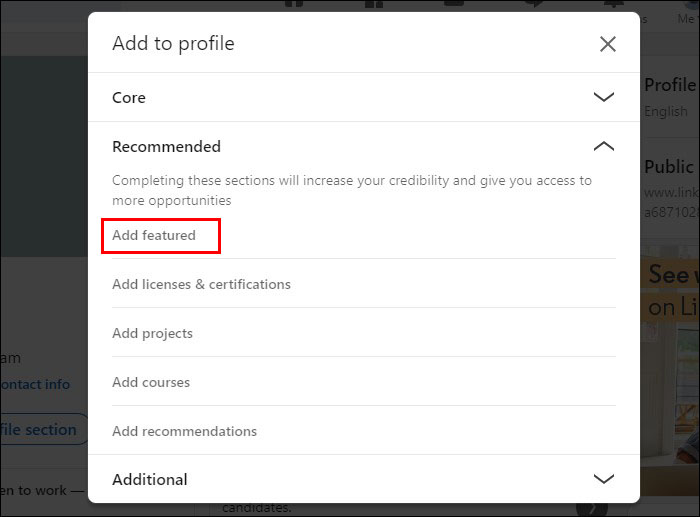Click the Core section heading
The height and width of the screenshot is (517, 700).
[x=129, y=98]
